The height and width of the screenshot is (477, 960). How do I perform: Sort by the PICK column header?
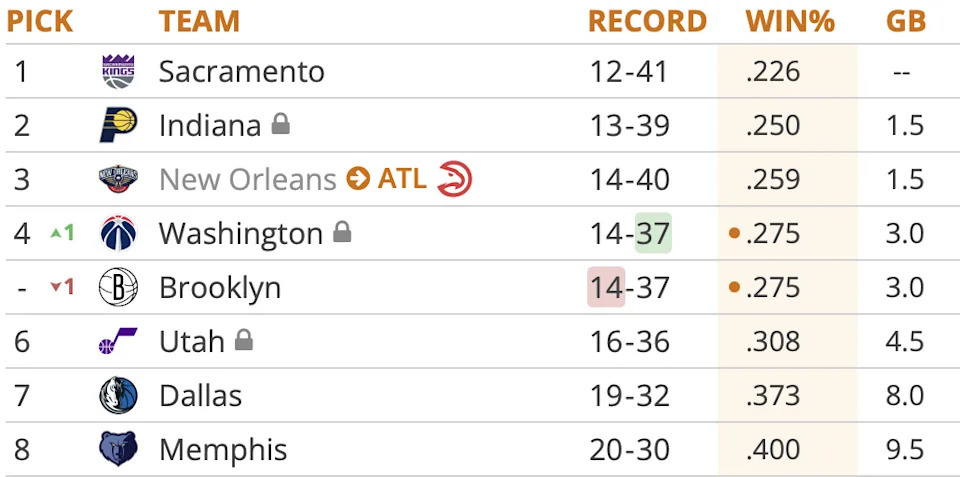click(x=40, y=21)
